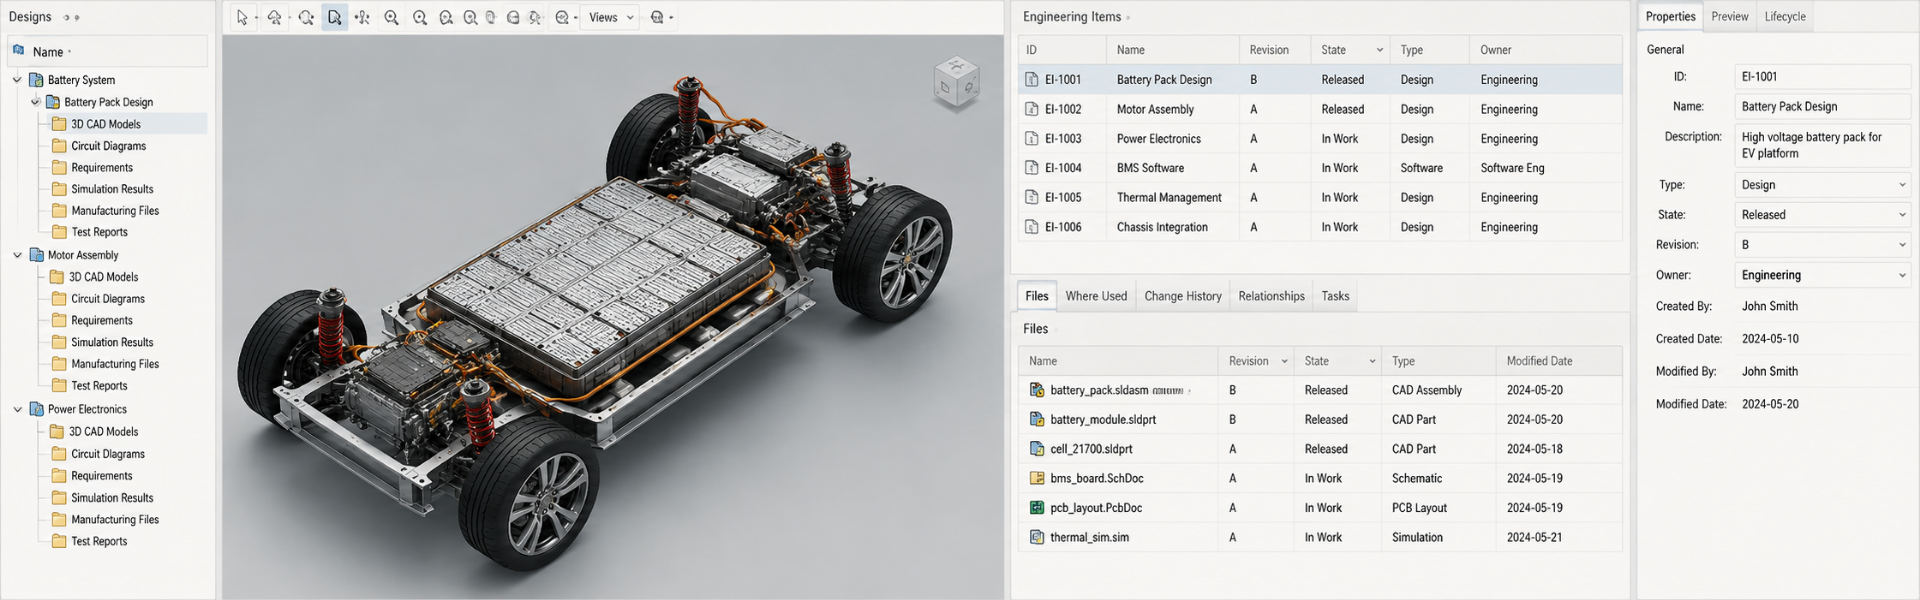
Task: Open the Type dropdown in Properties
Action: pyautogui.click(x=1822, y=185)
